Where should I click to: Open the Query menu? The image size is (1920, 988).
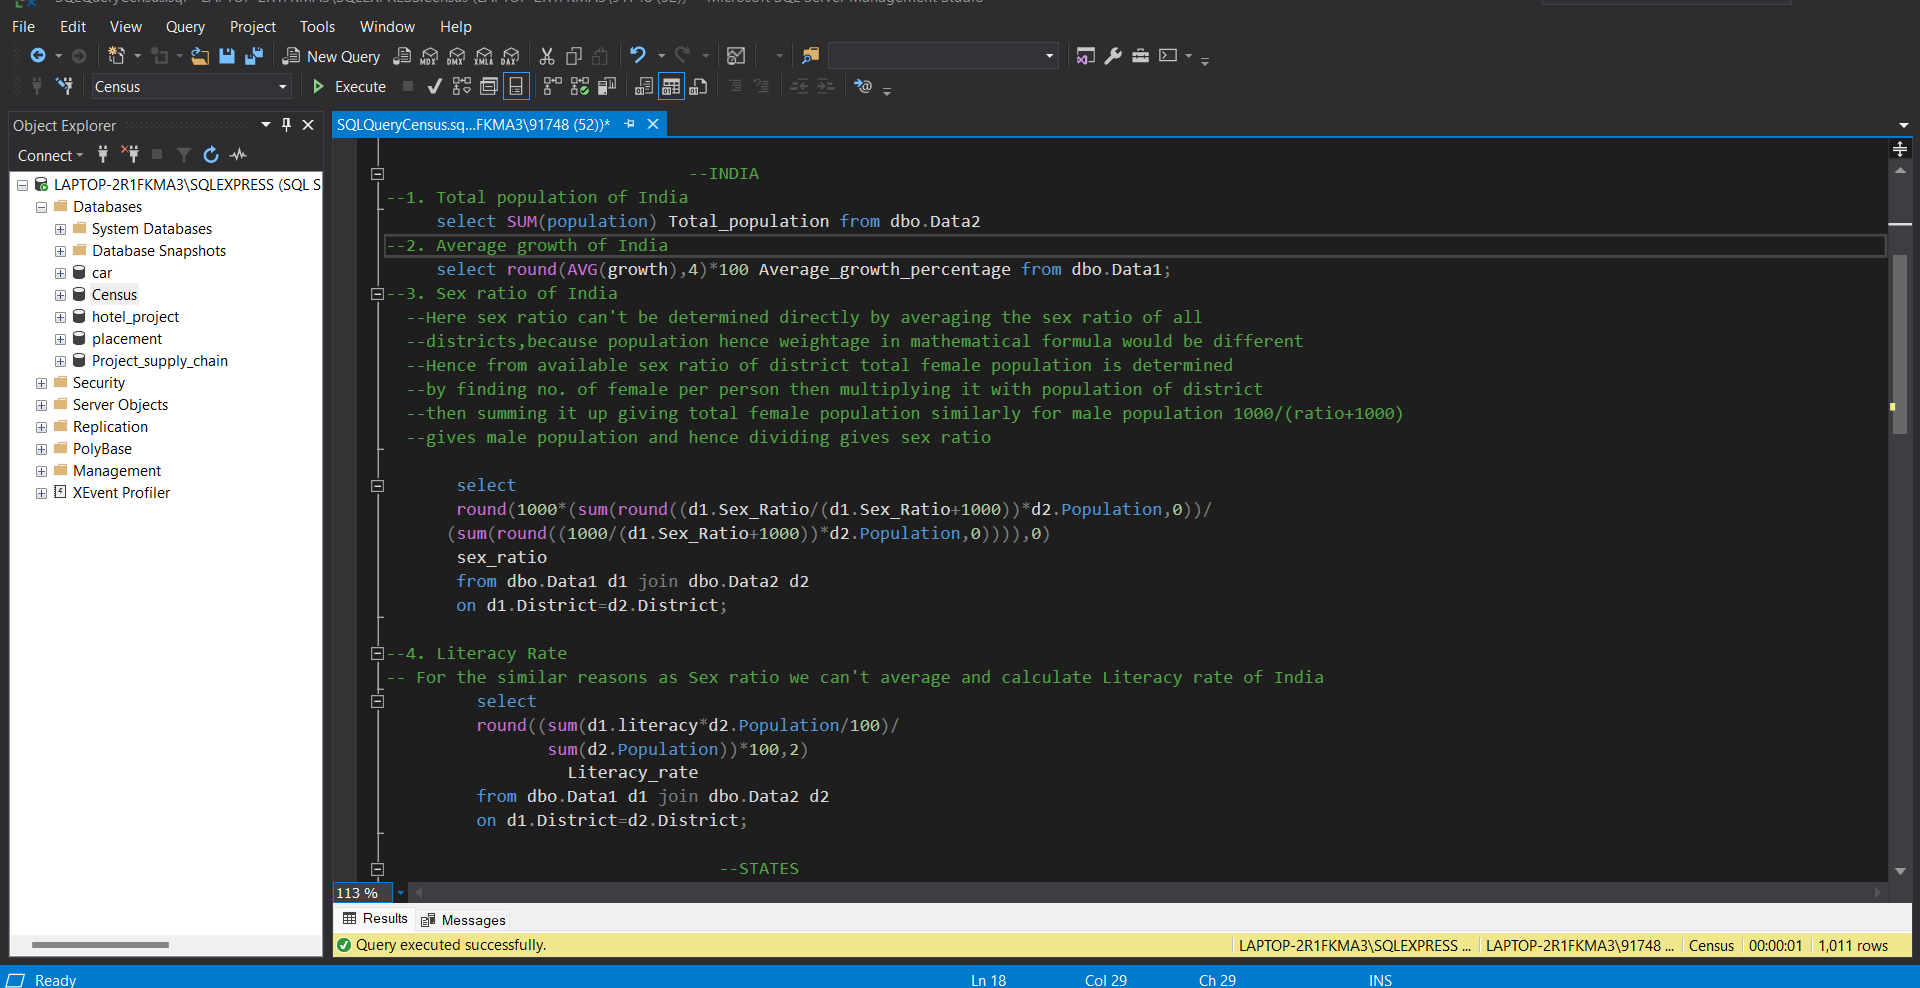[185, 27]
